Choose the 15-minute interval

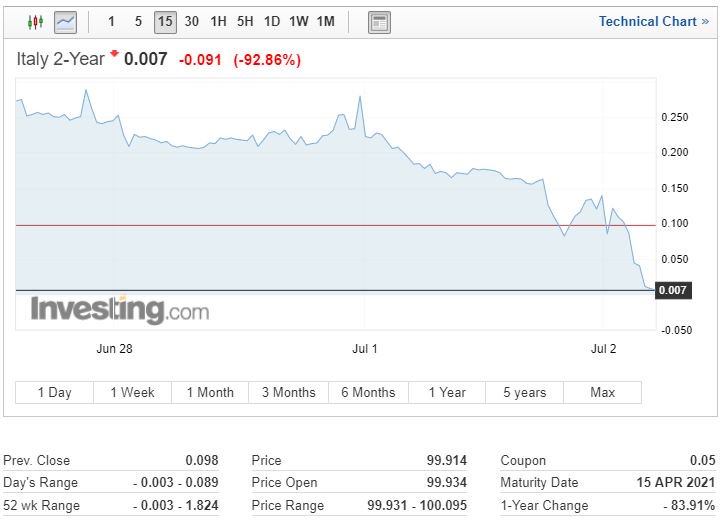[x=165, y=22]
